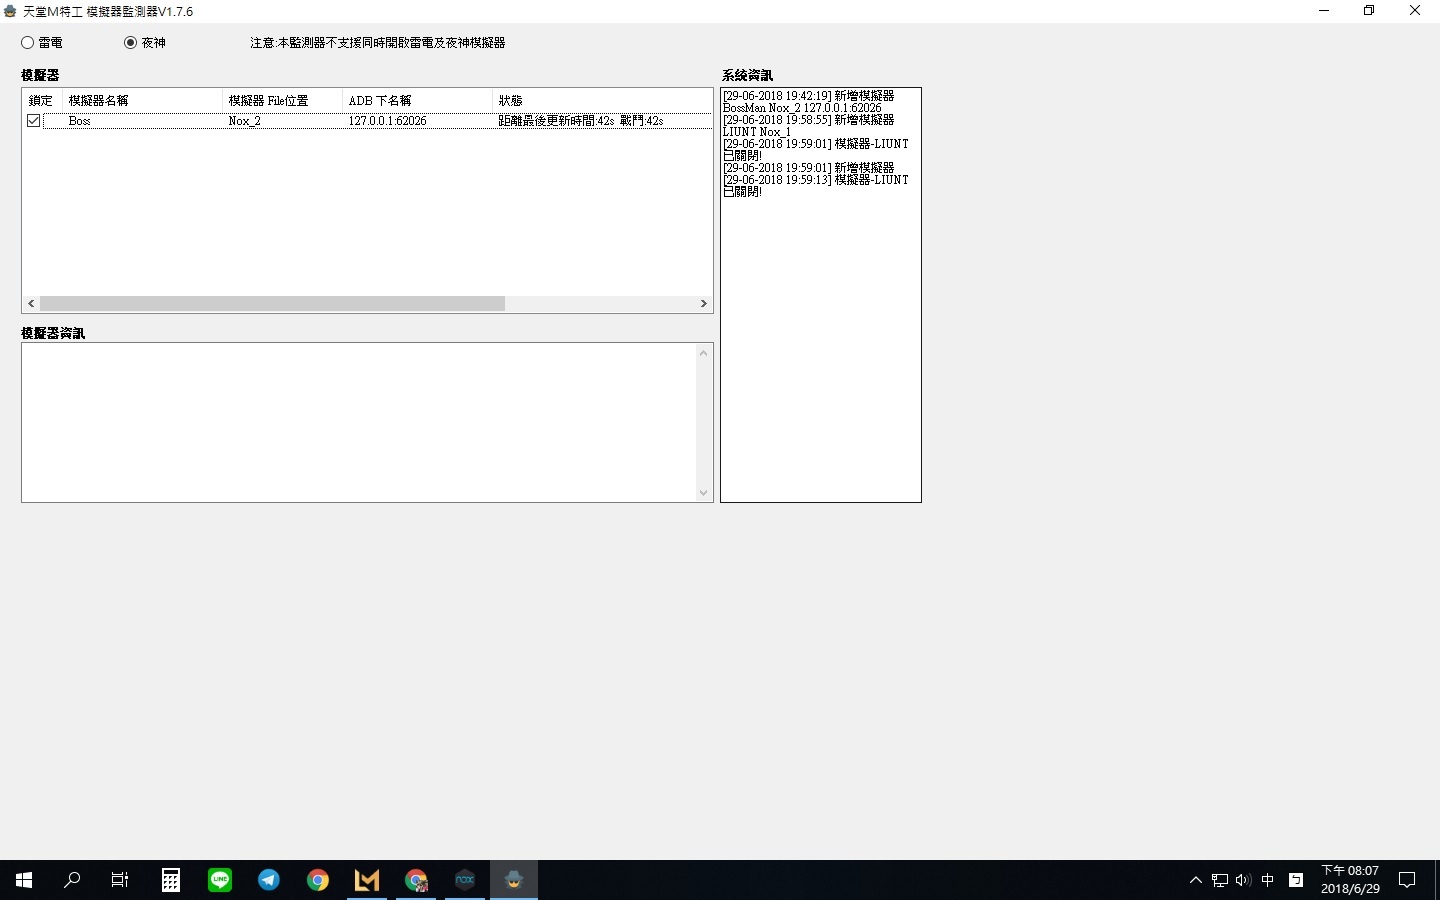Open the Action Center notification icon
This screenshot has height=900, width=1440.
(x=1407, y=880)
